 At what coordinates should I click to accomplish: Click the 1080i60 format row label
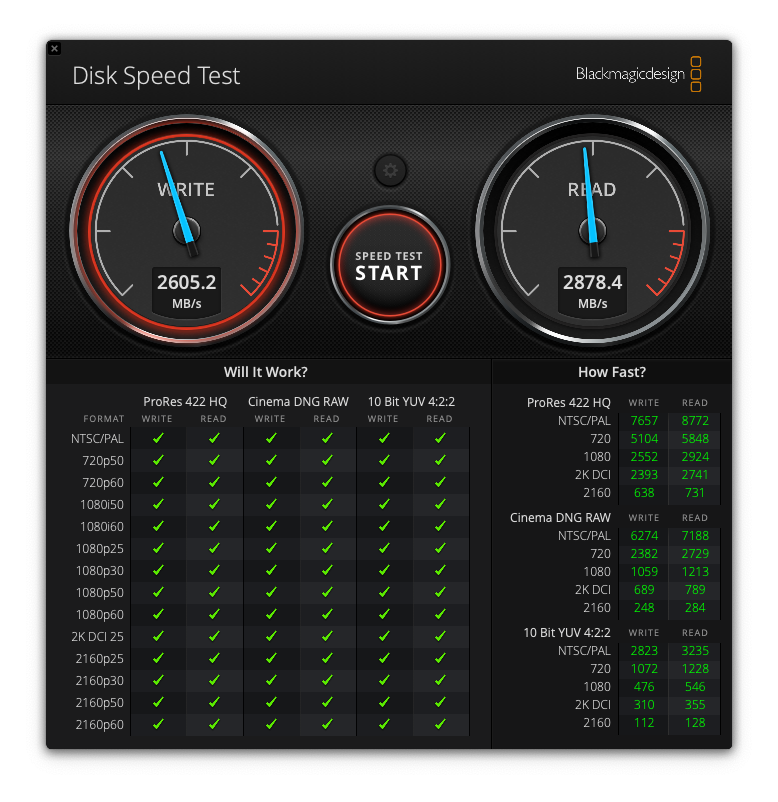point(102,527)
